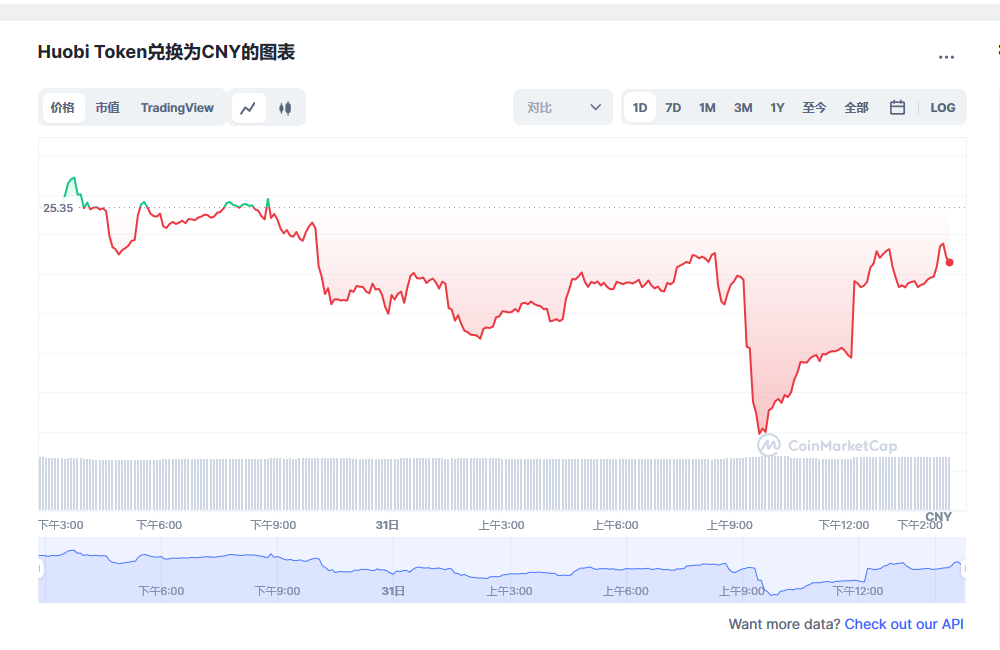Viewport: 1000px width, 650px height.
Task: Click the 上午3:00 label in range navigator
Action: point(510,591)
